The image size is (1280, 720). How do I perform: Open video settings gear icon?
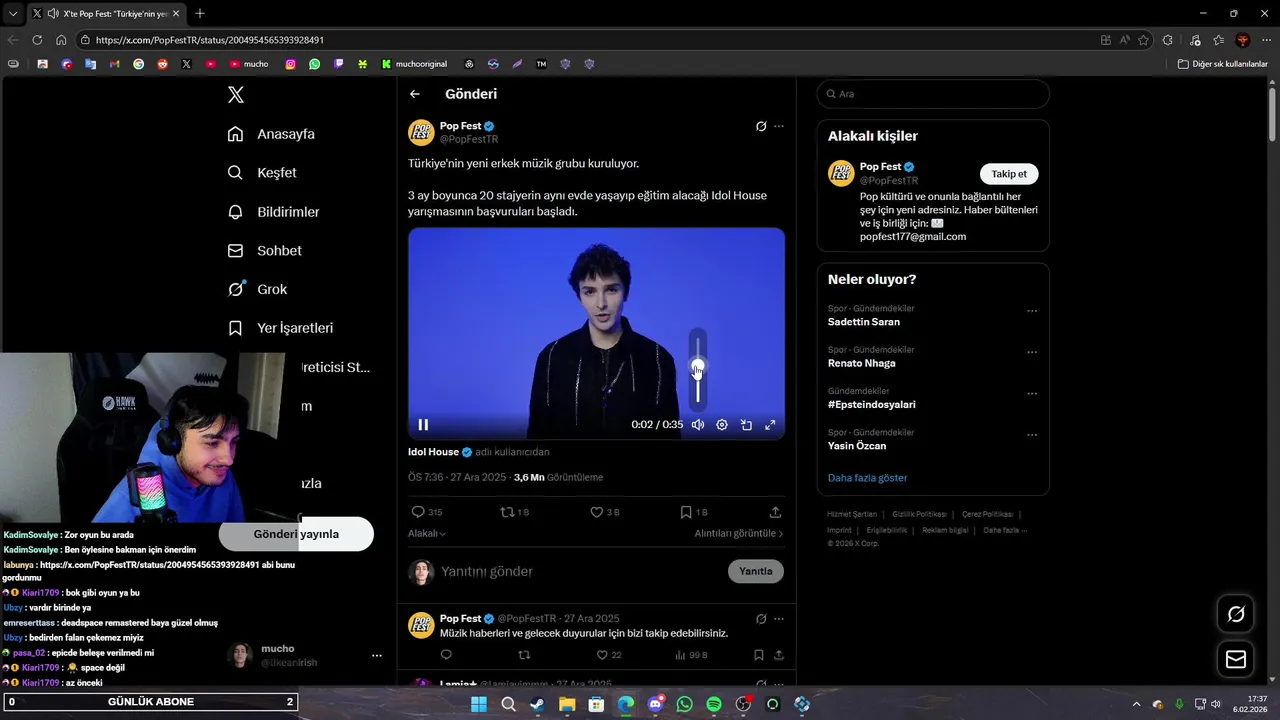722,425
